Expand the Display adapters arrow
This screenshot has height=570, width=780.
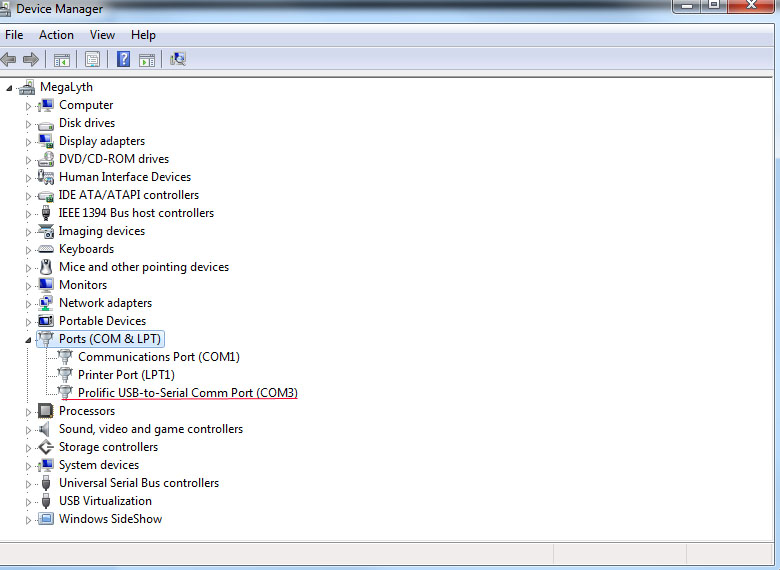(x=28, y=142)
